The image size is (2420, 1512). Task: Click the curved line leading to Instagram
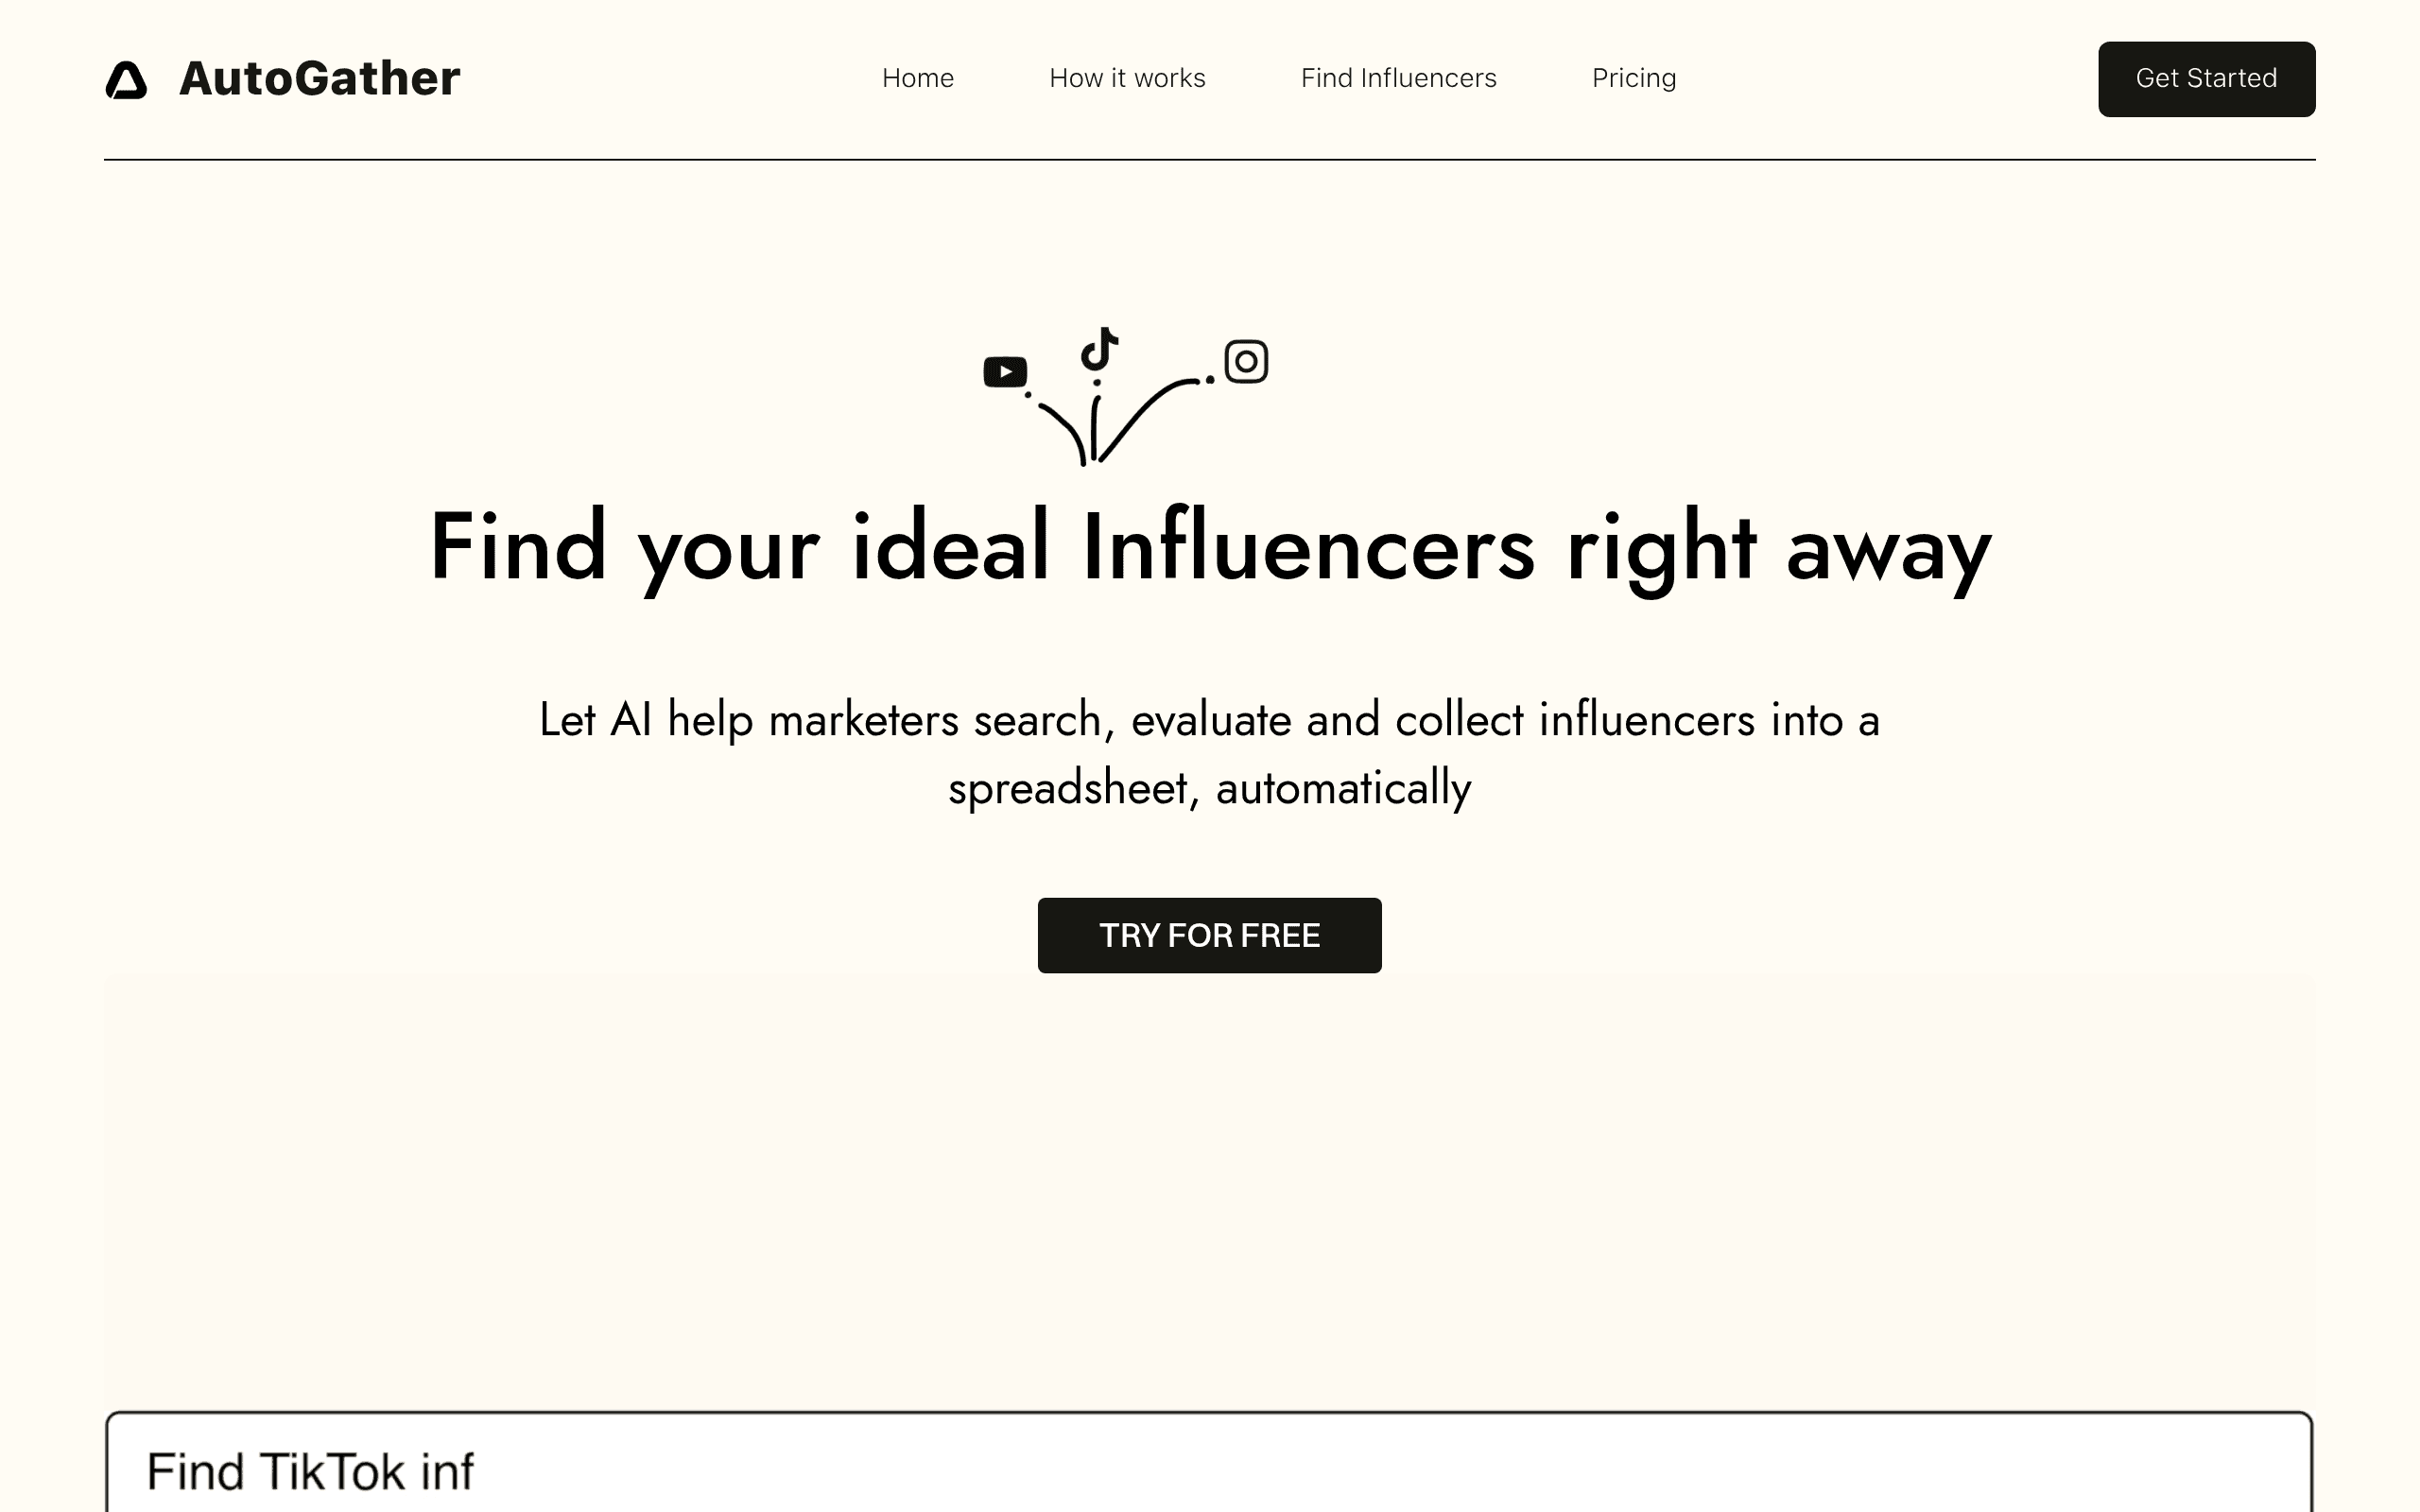(x=1146, y=418)
